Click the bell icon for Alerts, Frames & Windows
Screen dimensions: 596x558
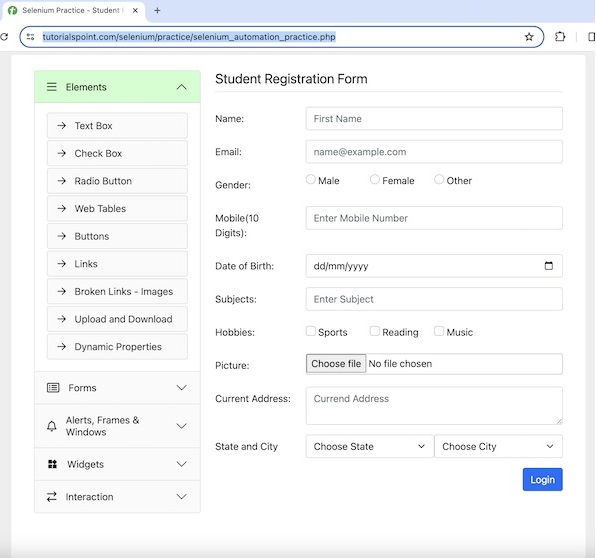tap(52, 426)
